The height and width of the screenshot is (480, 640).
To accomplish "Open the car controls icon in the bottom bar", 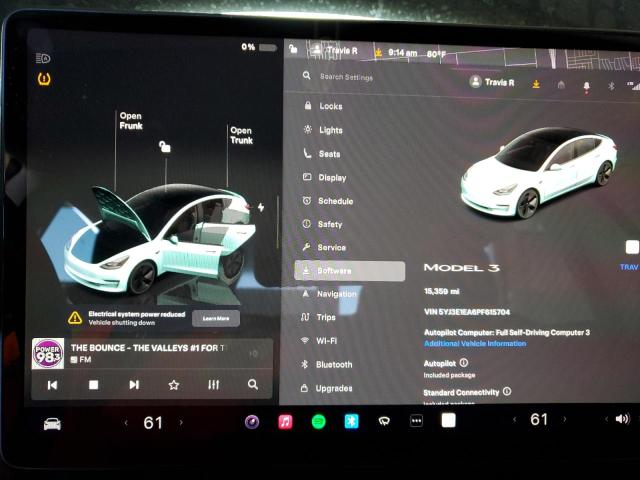I will click(x=52, y=424).
